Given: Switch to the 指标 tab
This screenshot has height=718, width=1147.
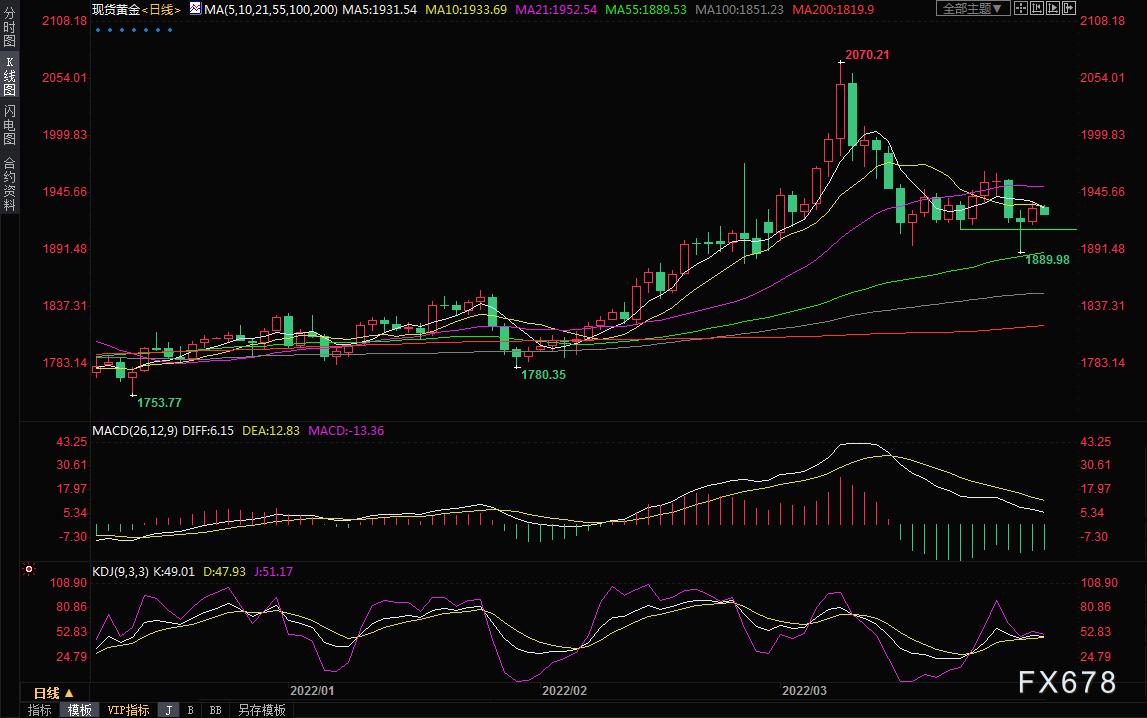Looking at the screenshot, I should (x=40, y=710).
